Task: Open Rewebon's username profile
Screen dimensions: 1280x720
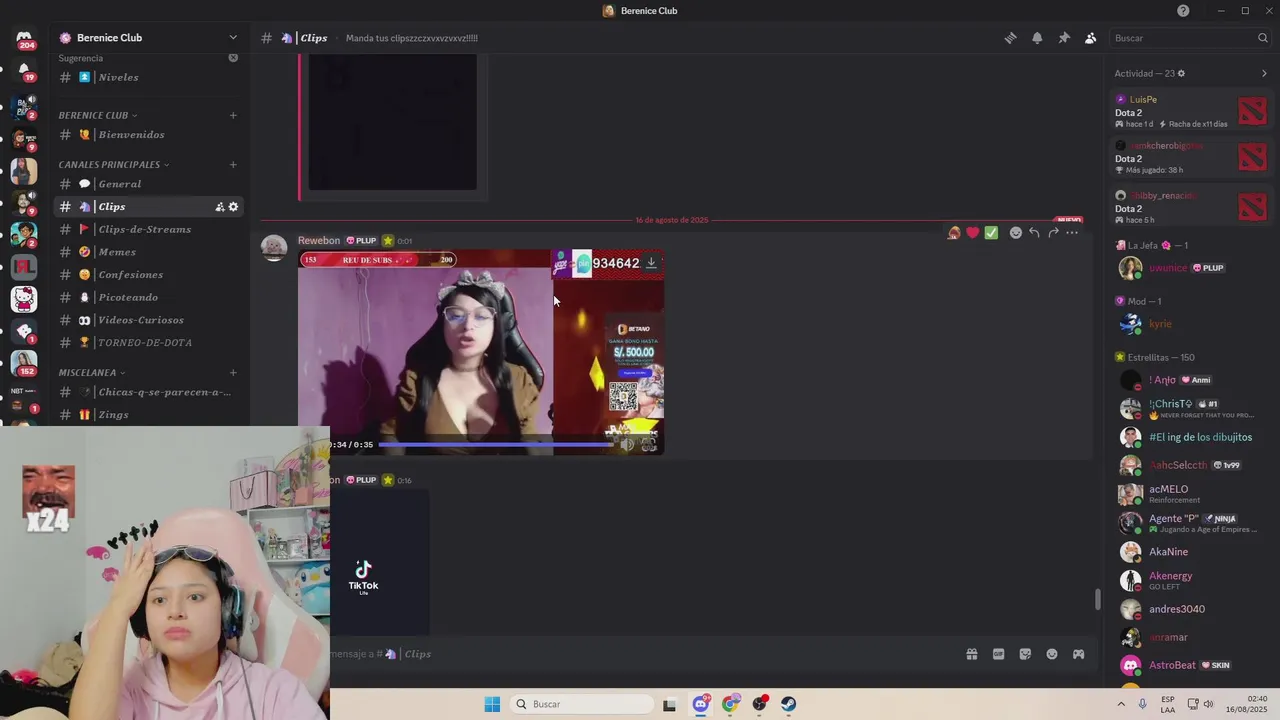Action: pos(319,241)
